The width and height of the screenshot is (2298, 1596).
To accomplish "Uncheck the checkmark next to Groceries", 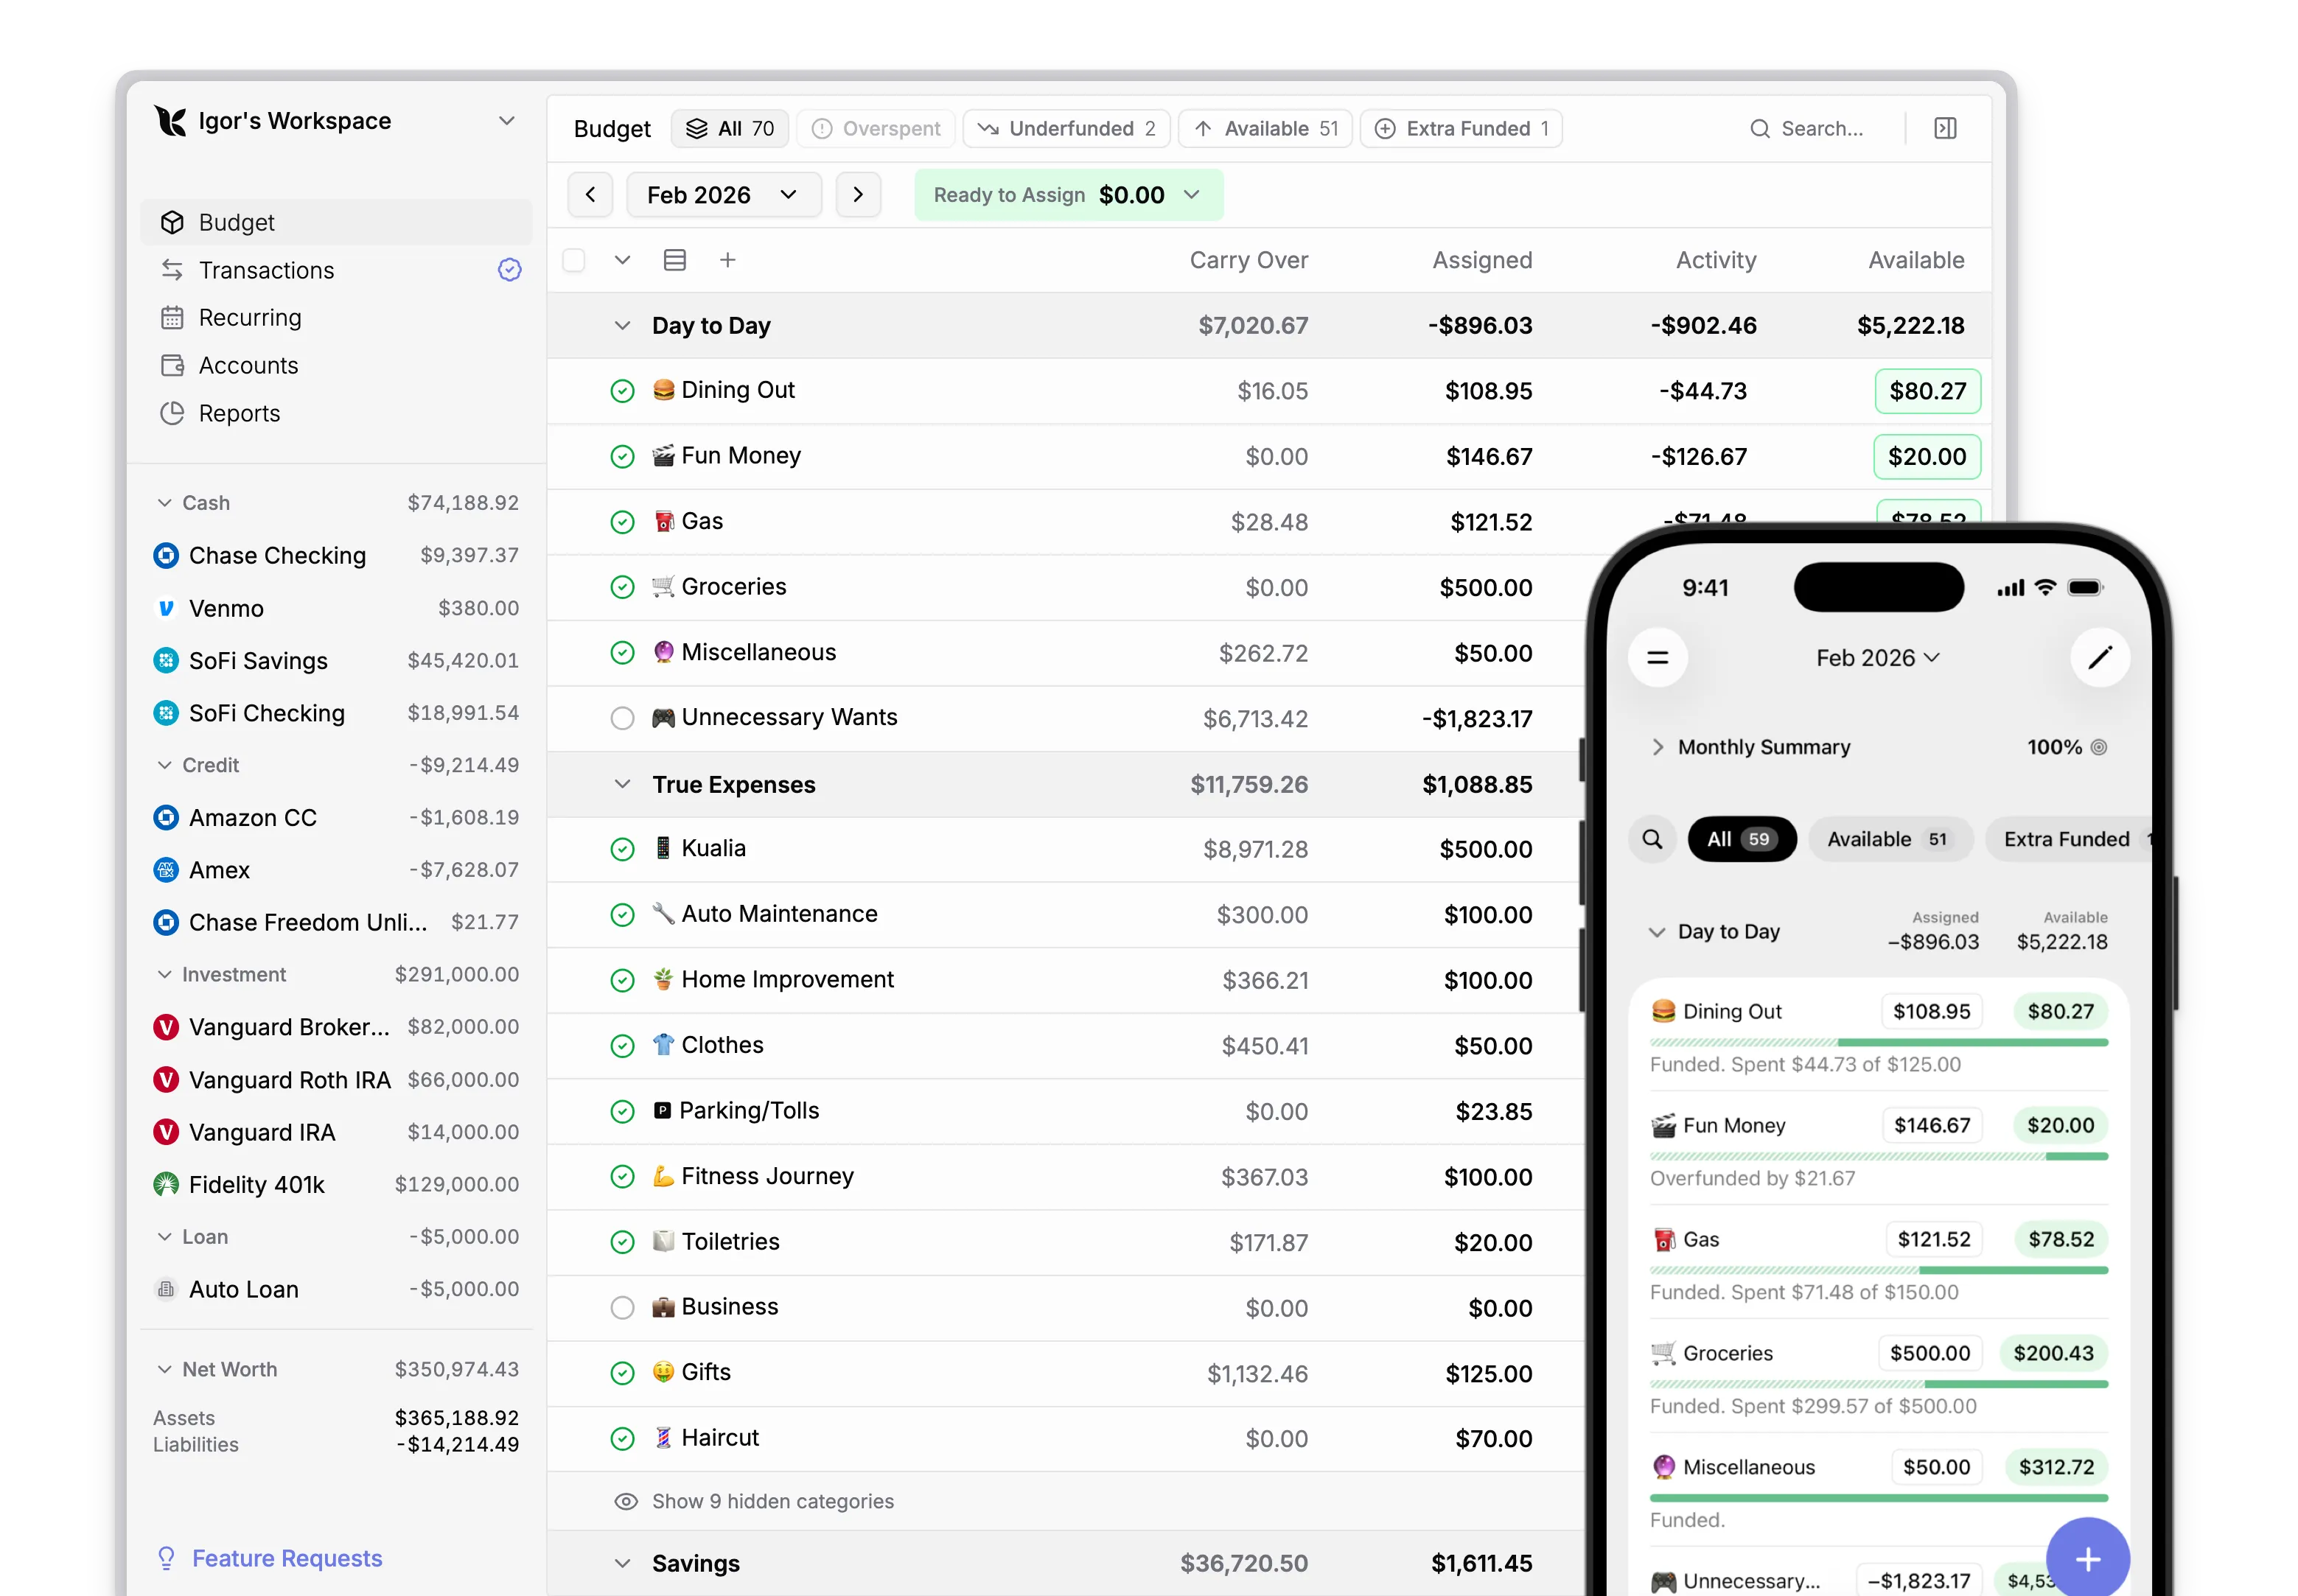I will pyautogui.click(x=622, y=587).
